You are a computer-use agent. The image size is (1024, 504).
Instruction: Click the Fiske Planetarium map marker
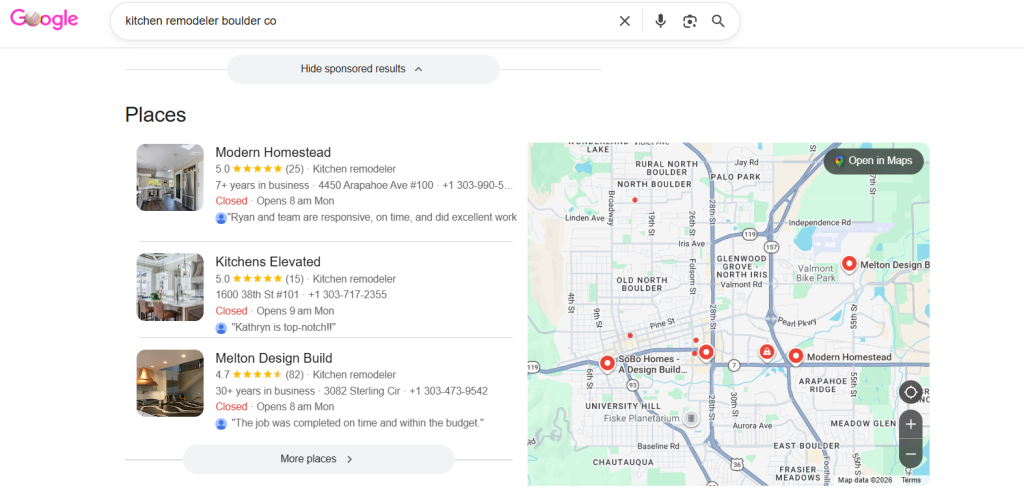(692, 418)
